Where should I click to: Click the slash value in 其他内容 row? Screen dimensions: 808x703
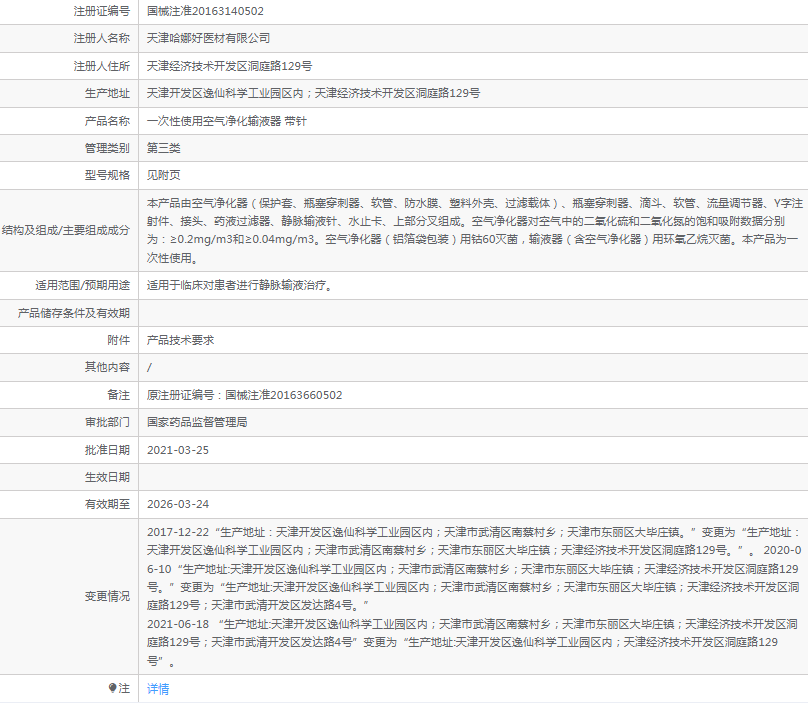coord(149,367)
